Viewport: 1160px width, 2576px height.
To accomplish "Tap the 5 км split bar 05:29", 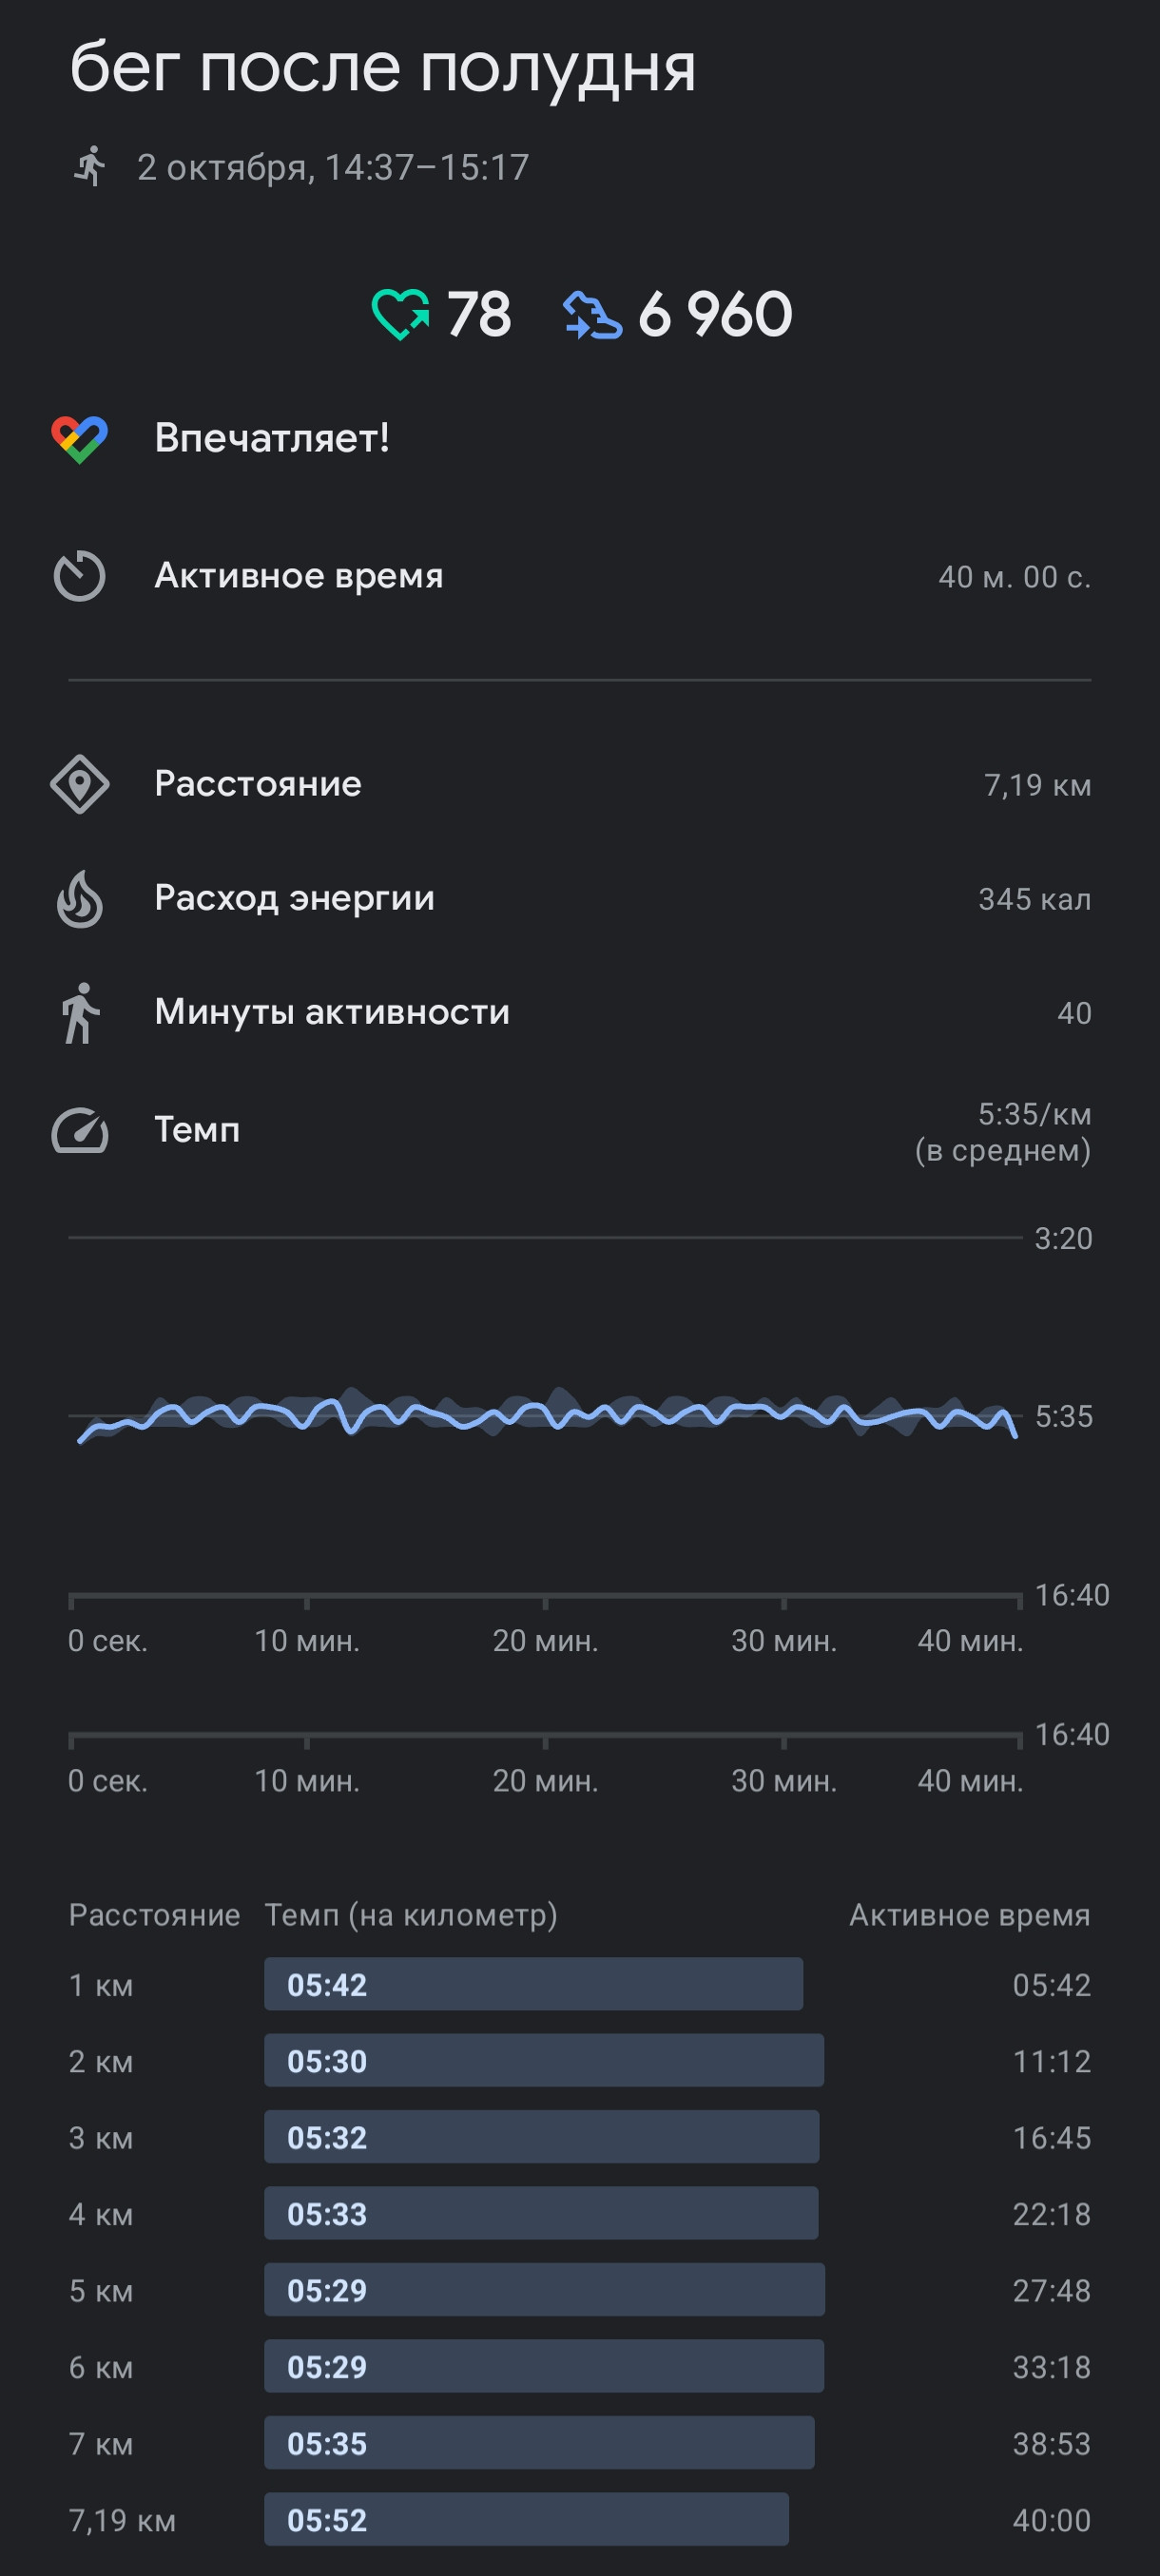I will point(544,2289).
